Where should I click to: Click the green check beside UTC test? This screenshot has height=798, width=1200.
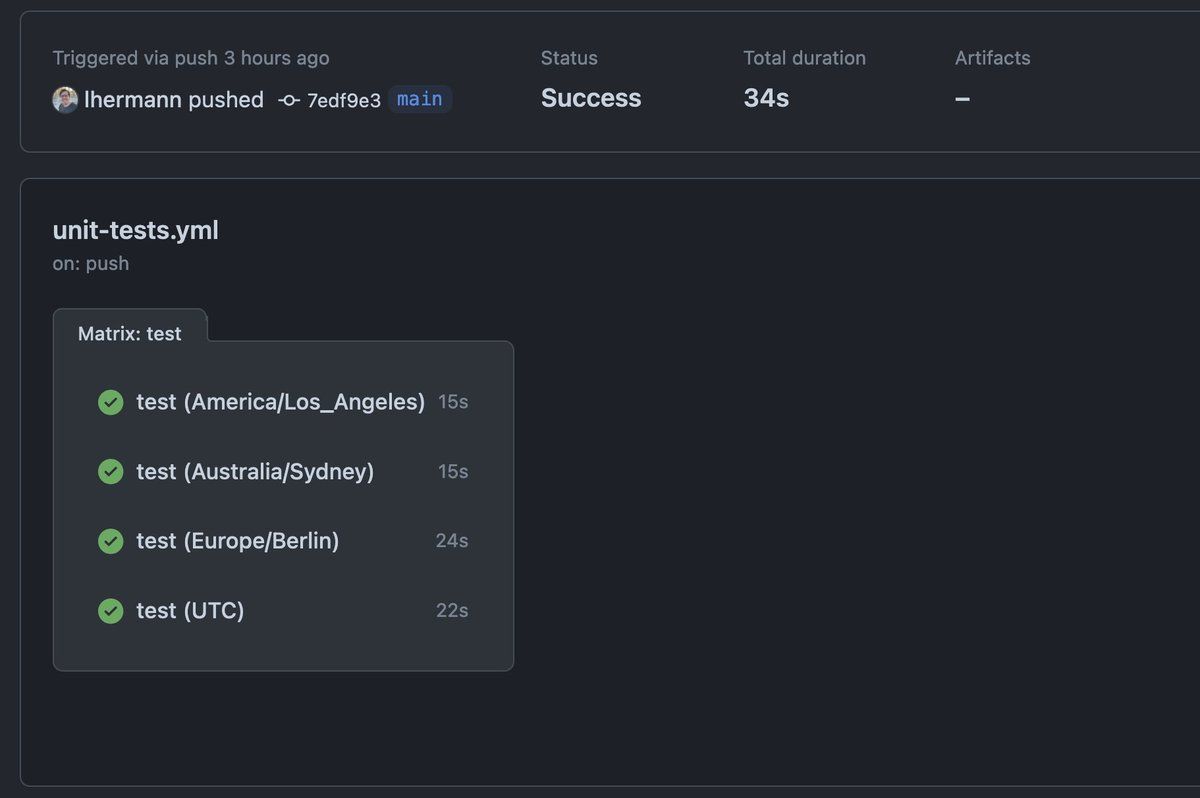tap(110, 610)
